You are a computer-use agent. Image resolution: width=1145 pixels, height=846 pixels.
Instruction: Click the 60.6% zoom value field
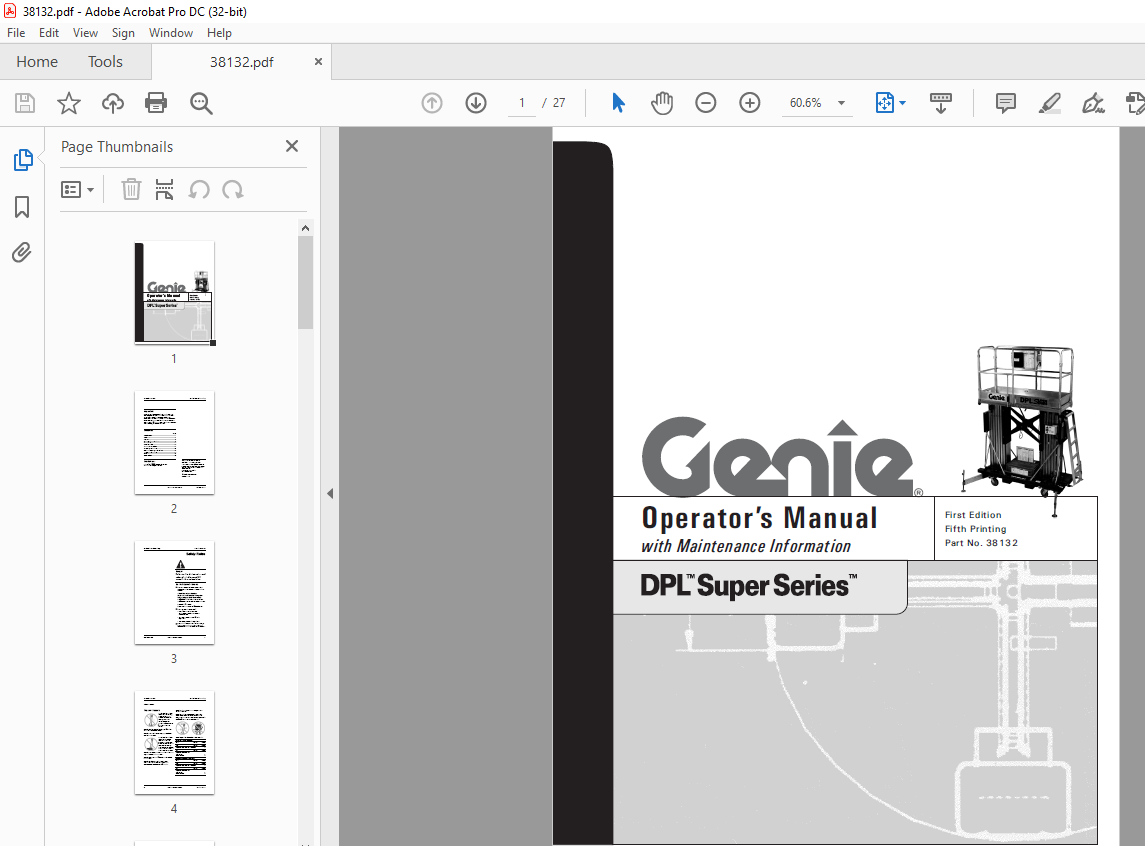coord(805,103)
